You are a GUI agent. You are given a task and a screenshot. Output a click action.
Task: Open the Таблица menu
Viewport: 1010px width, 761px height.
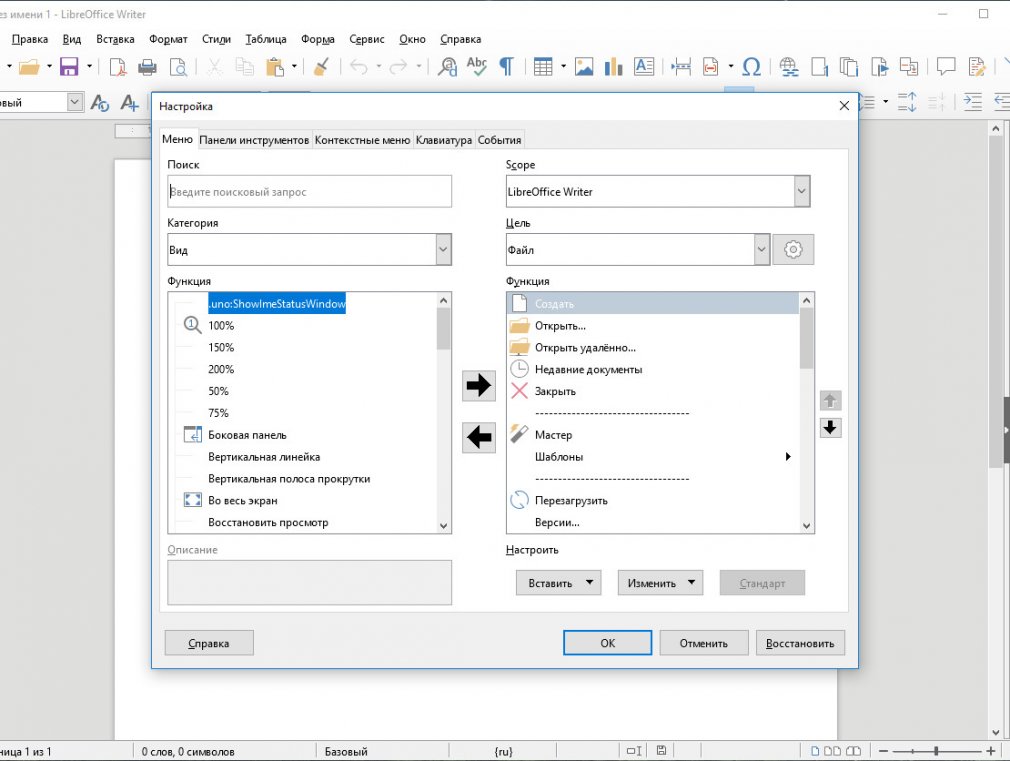265,39
